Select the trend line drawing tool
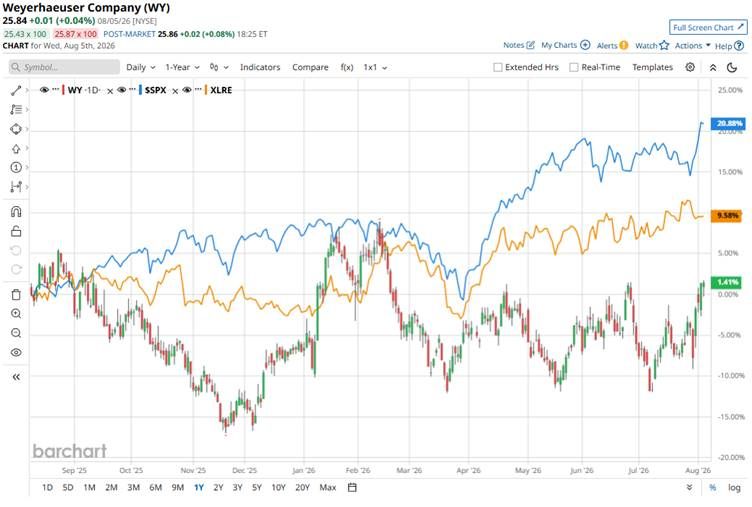This screenshot has width=752, height=507. [16, 90]
